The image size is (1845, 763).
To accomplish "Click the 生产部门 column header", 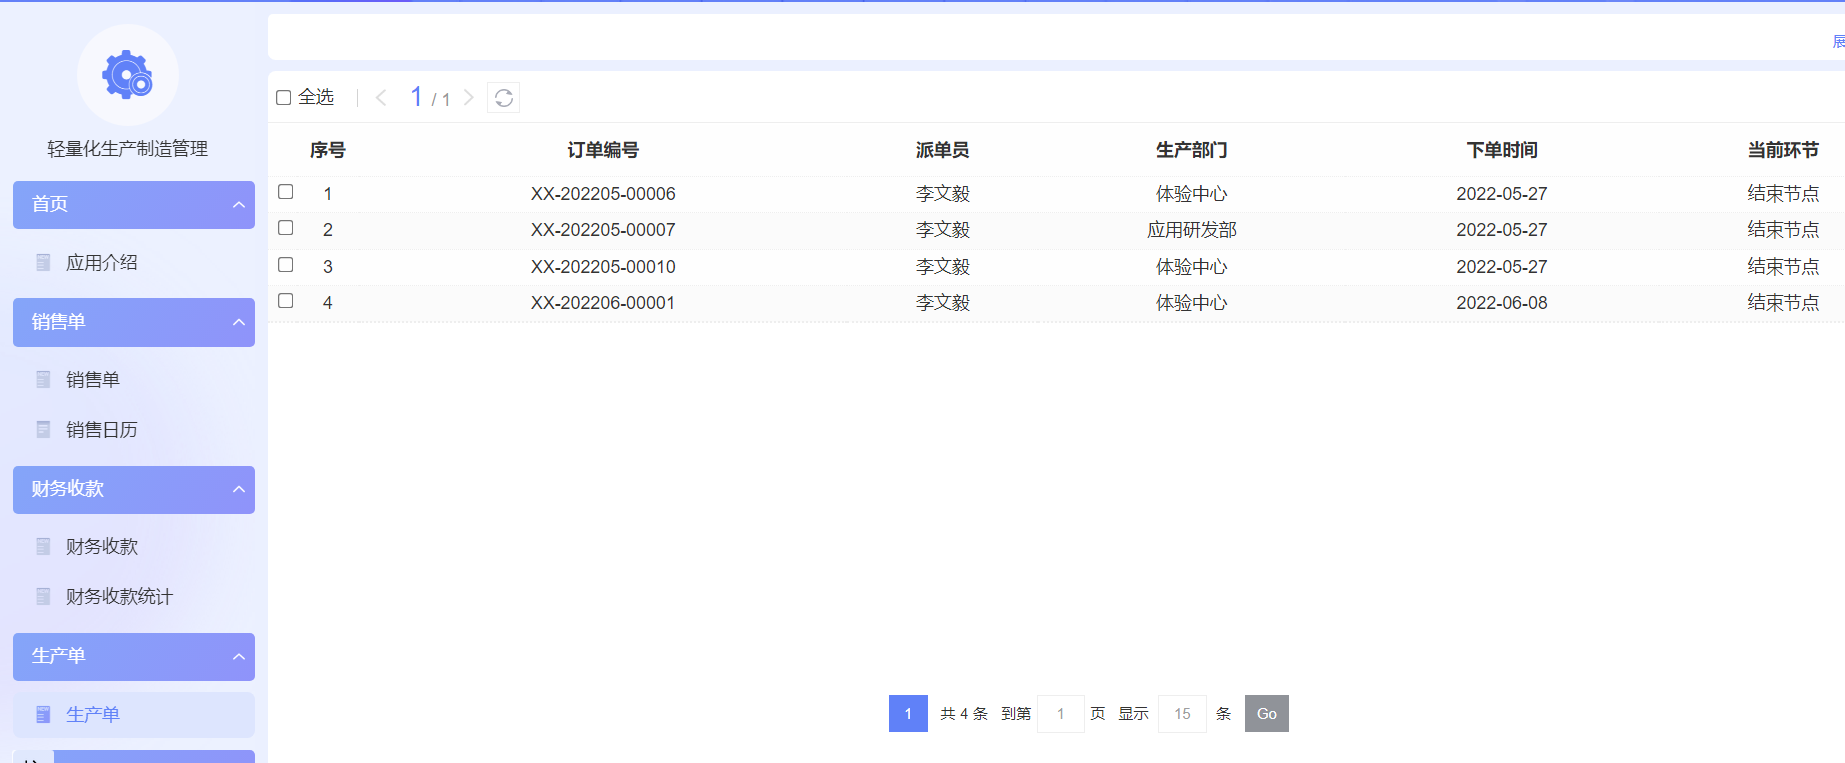I will pyautogui.click(x=1192, y=150).
